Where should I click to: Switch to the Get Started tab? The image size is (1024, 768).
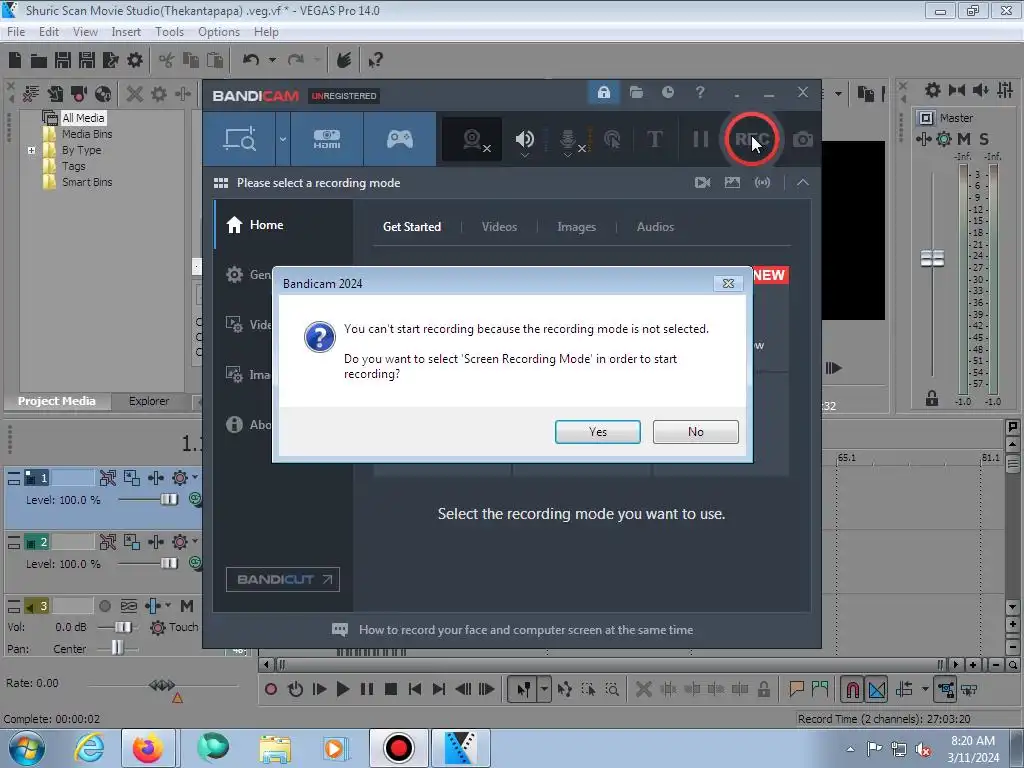[x=412, y=227]
